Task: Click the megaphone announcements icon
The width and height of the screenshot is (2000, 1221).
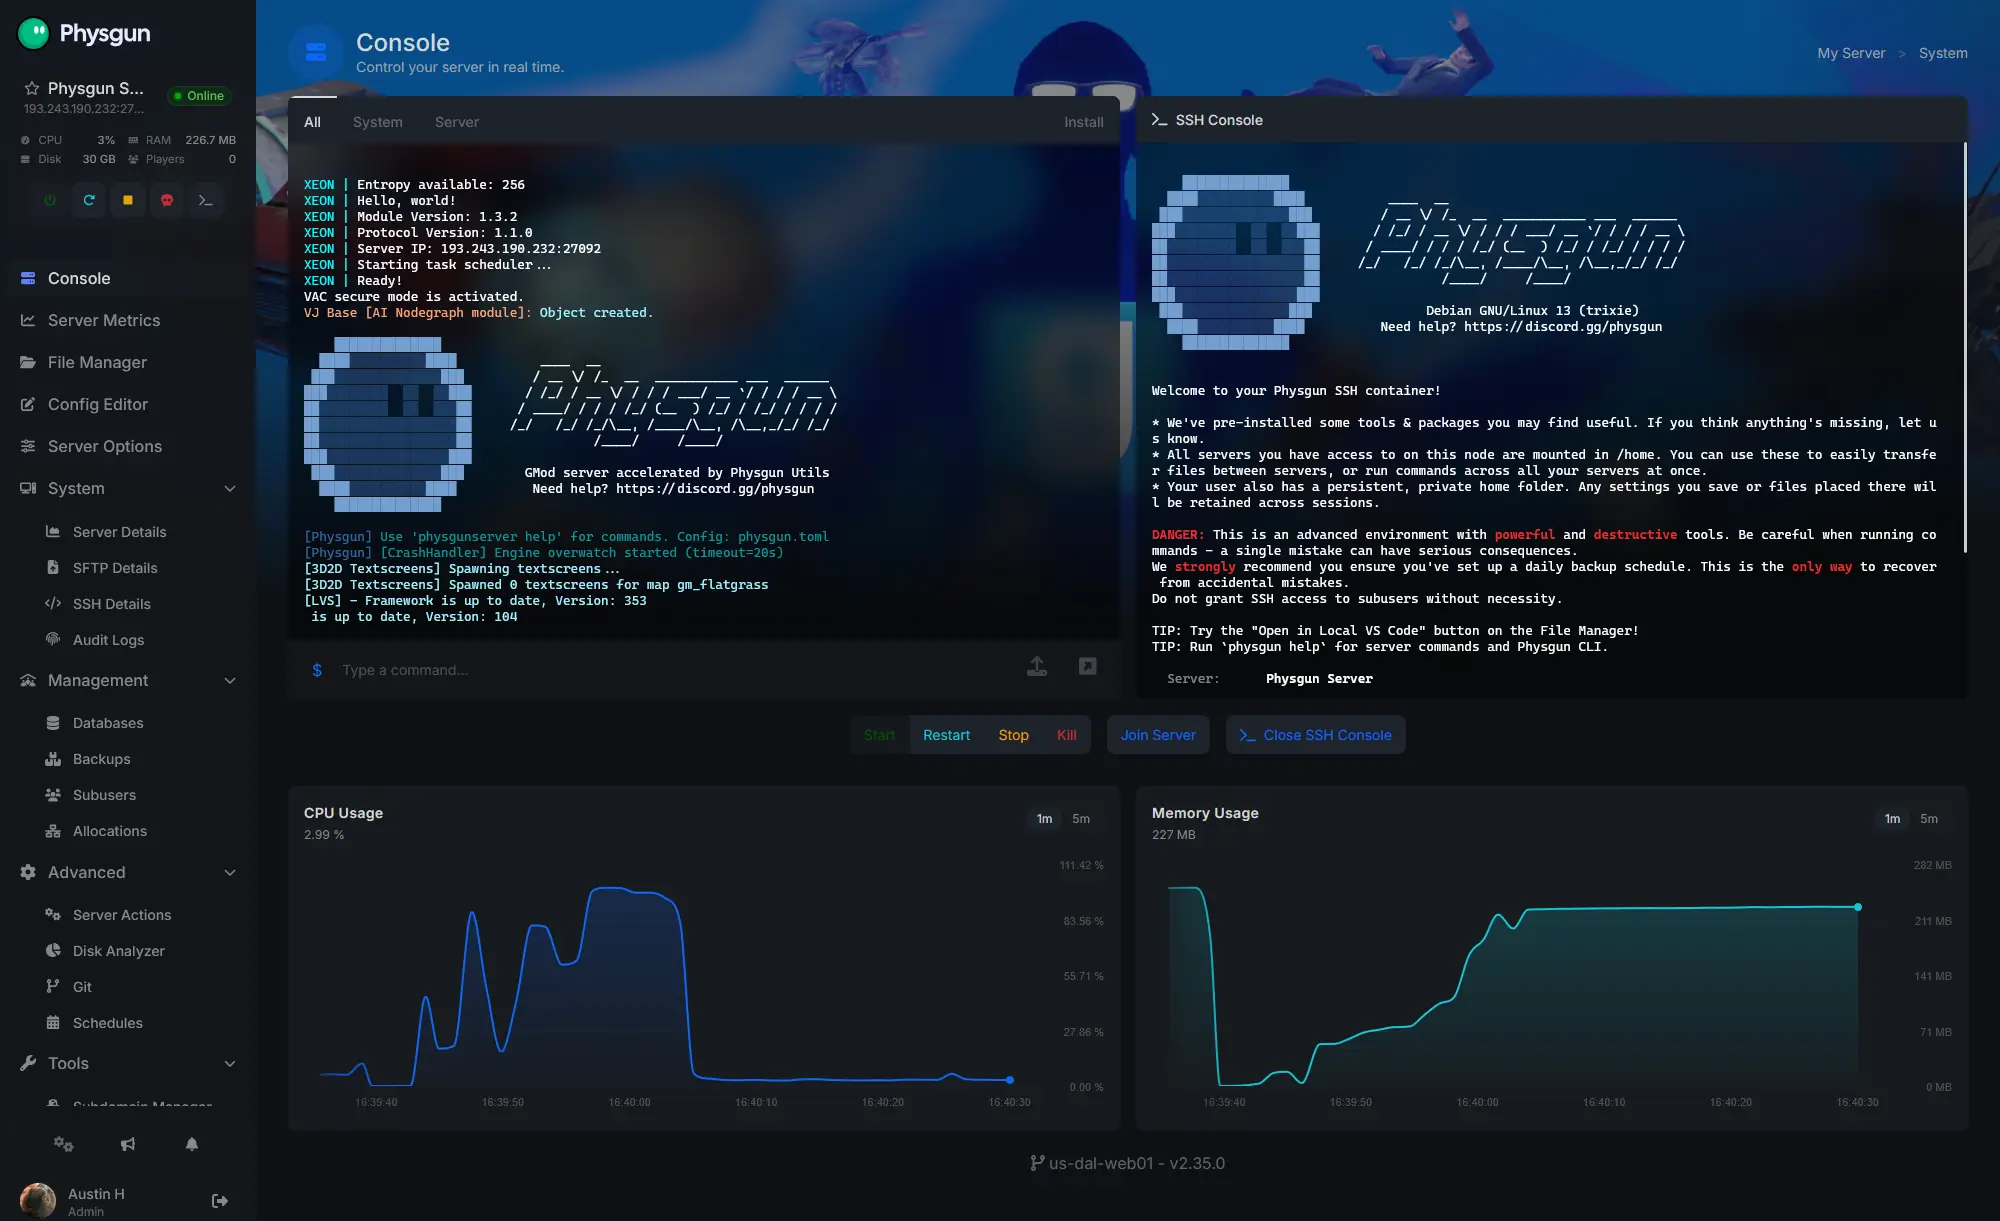Action: pos(128,1144)
